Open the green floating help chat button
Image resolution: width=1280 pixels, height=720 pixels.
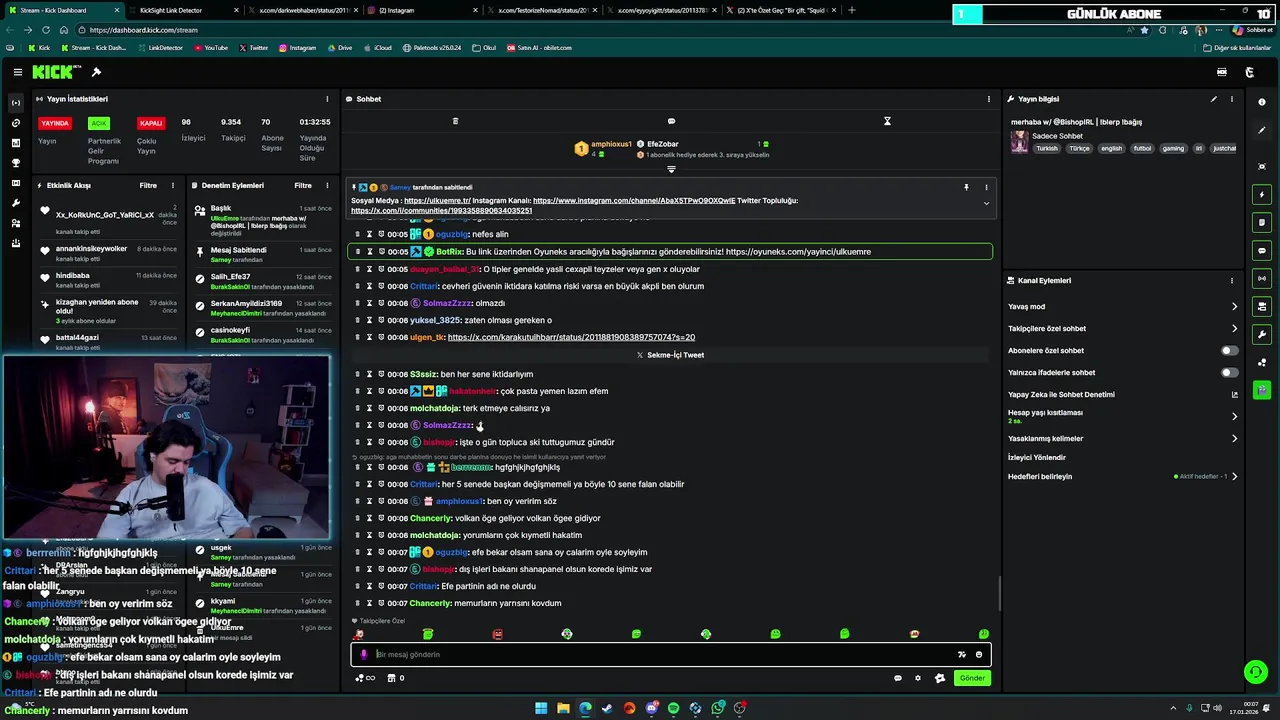(x=1255, y=672)
